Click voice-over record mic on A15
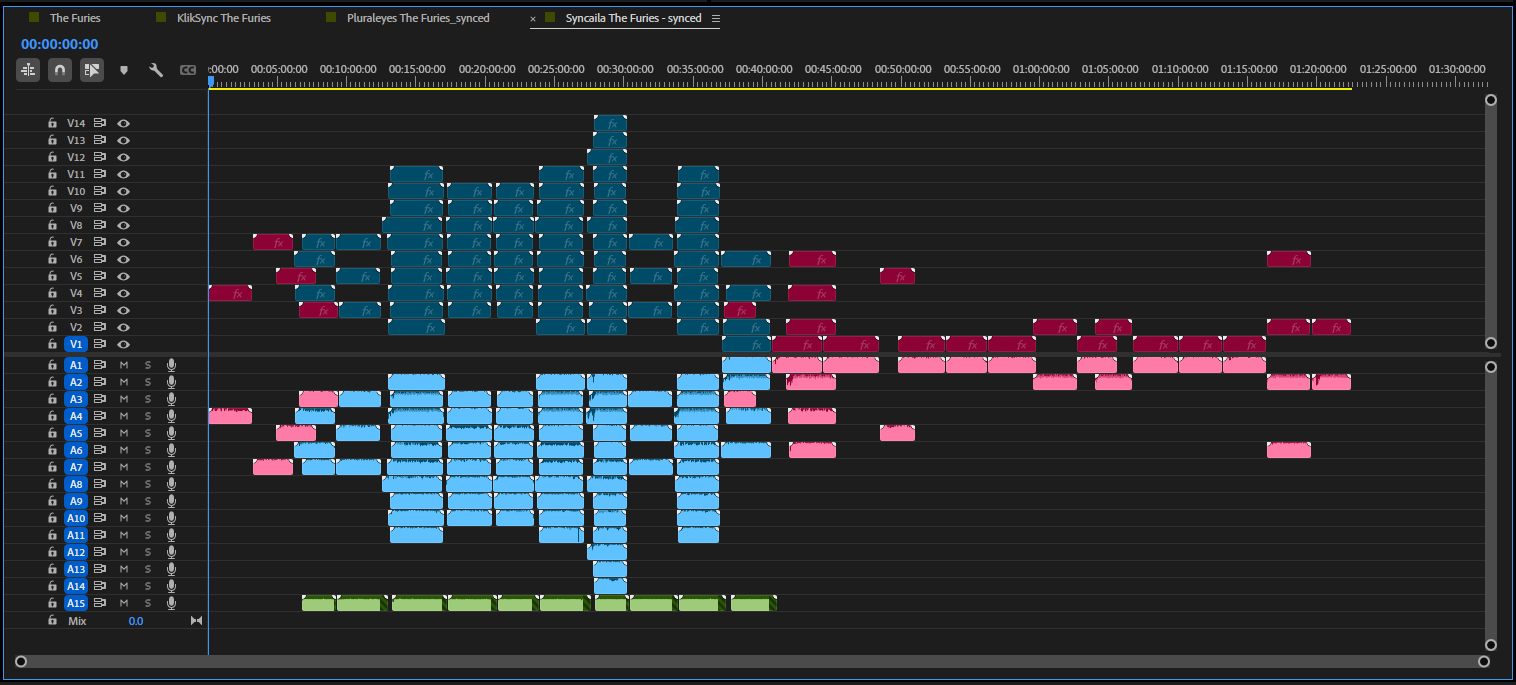1516x685 pixels. tap(172, 603)
